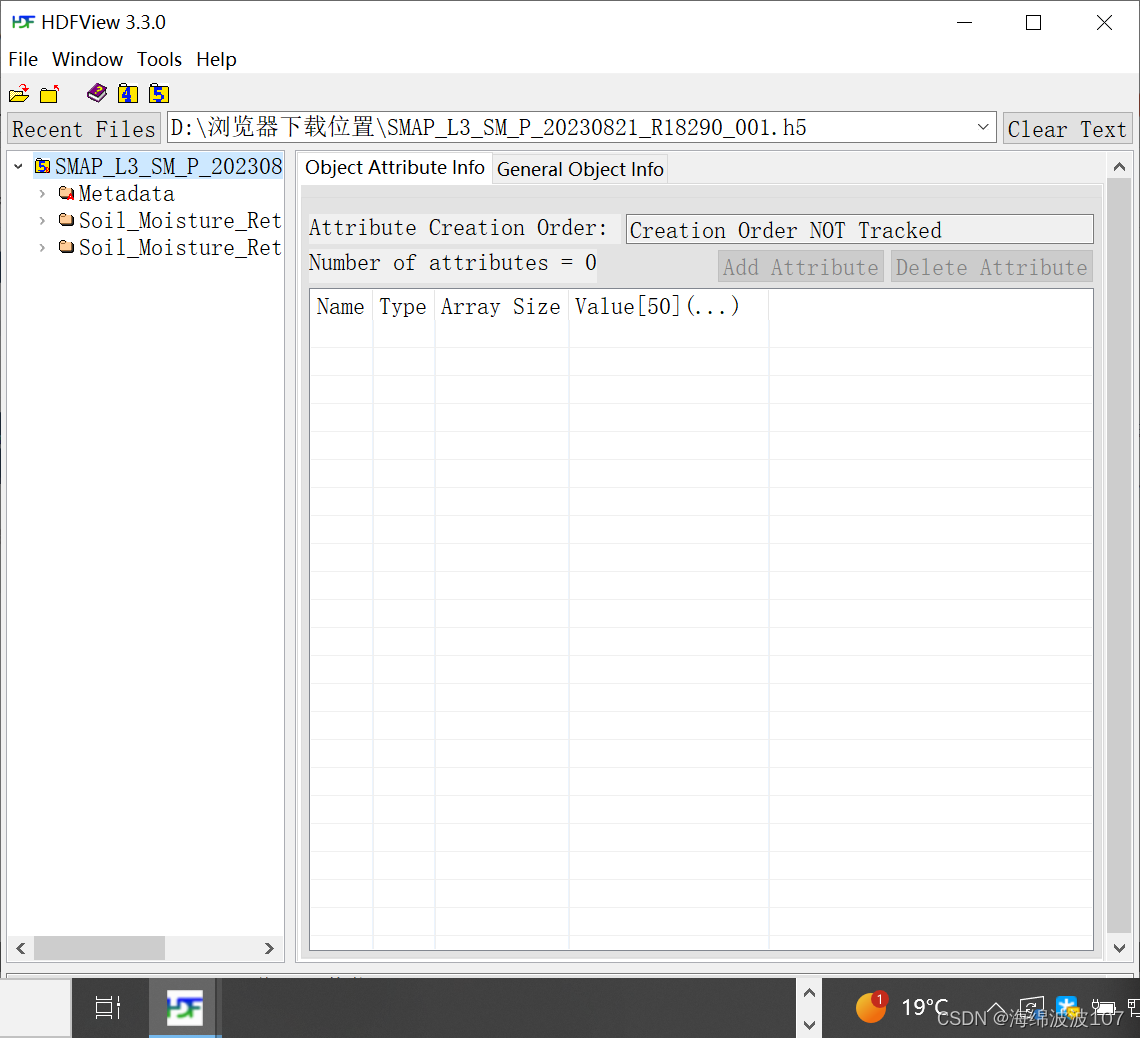Open the Help menu
Screen dimensions: 1140x1038
click(216, 59)
